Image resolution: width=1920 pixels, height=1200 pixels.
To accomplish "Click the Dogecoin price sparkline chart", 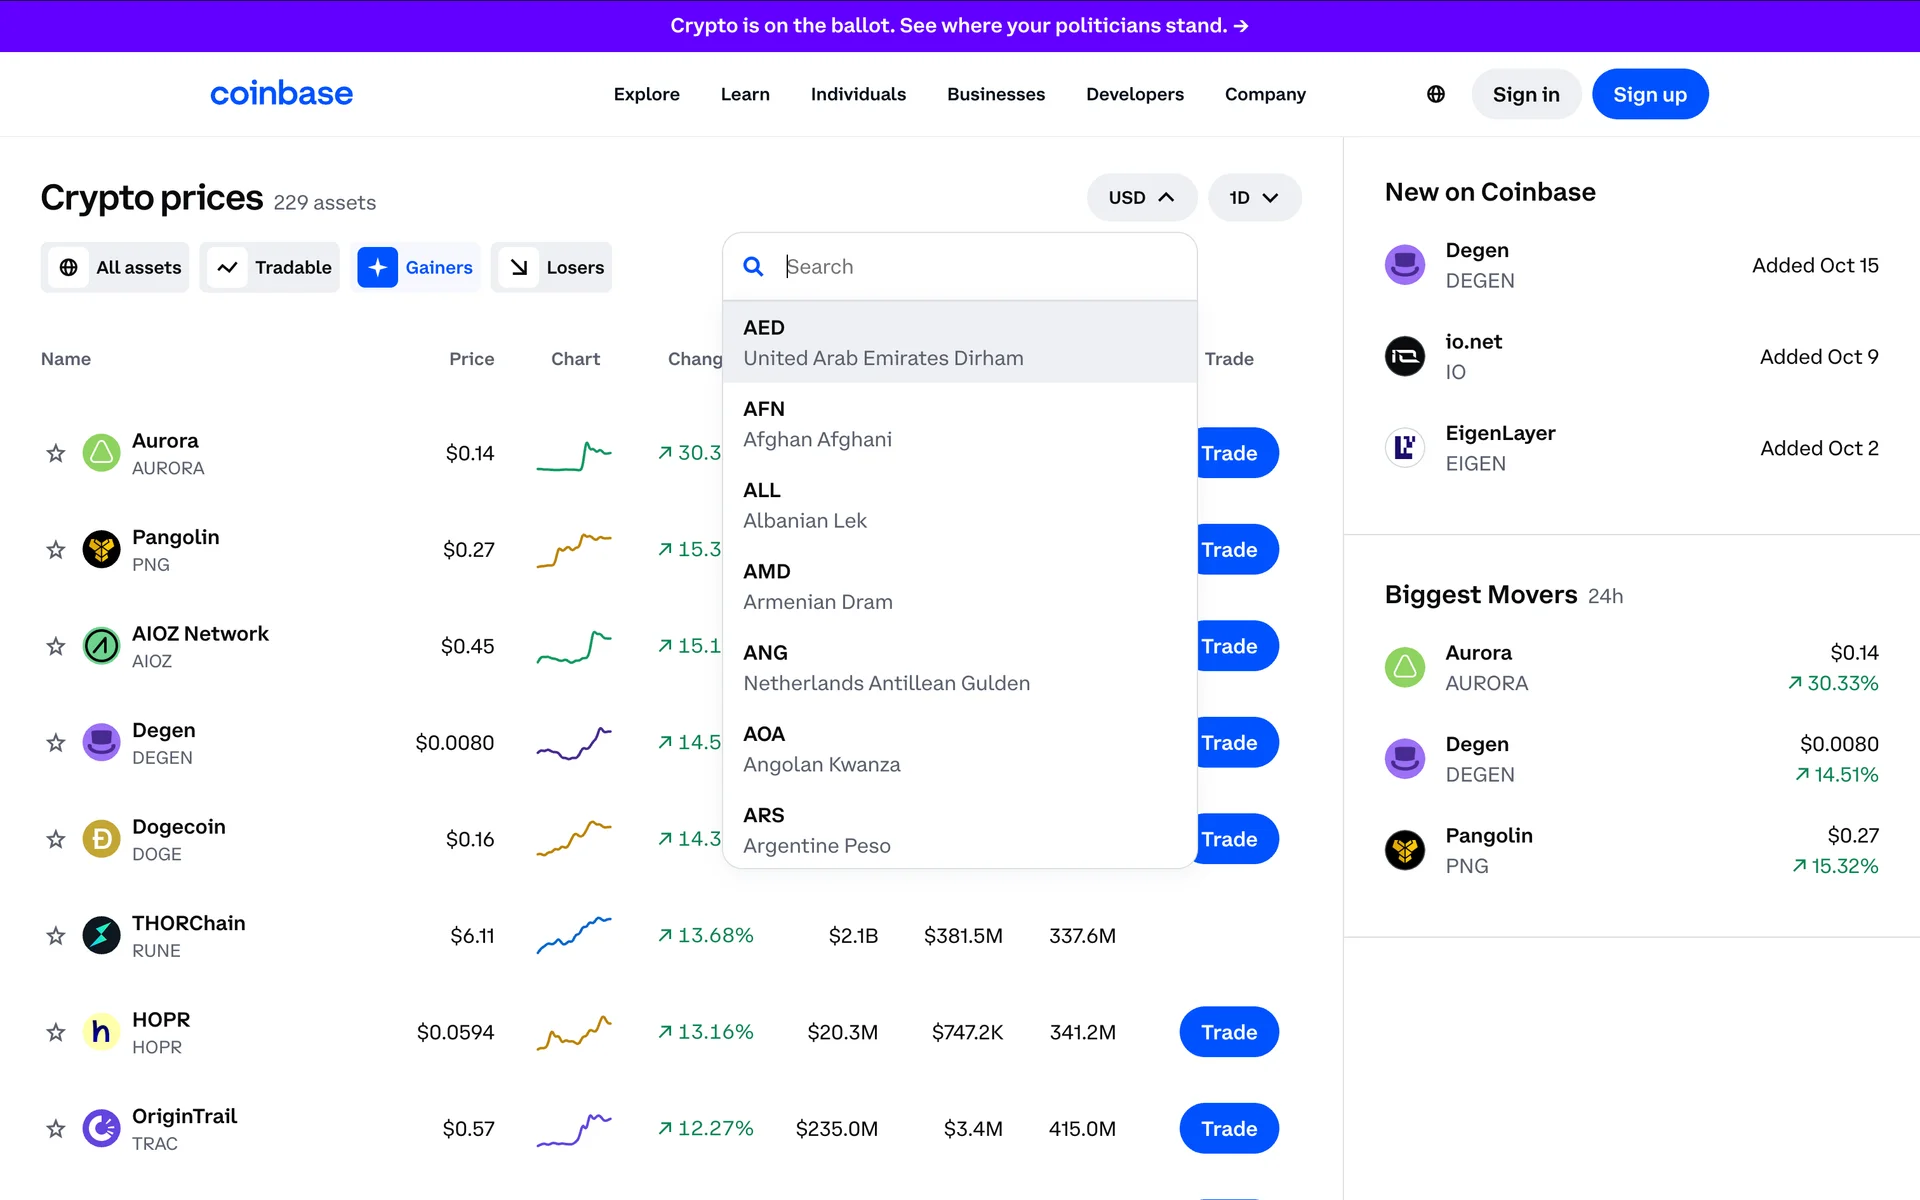I will (574, 839).
